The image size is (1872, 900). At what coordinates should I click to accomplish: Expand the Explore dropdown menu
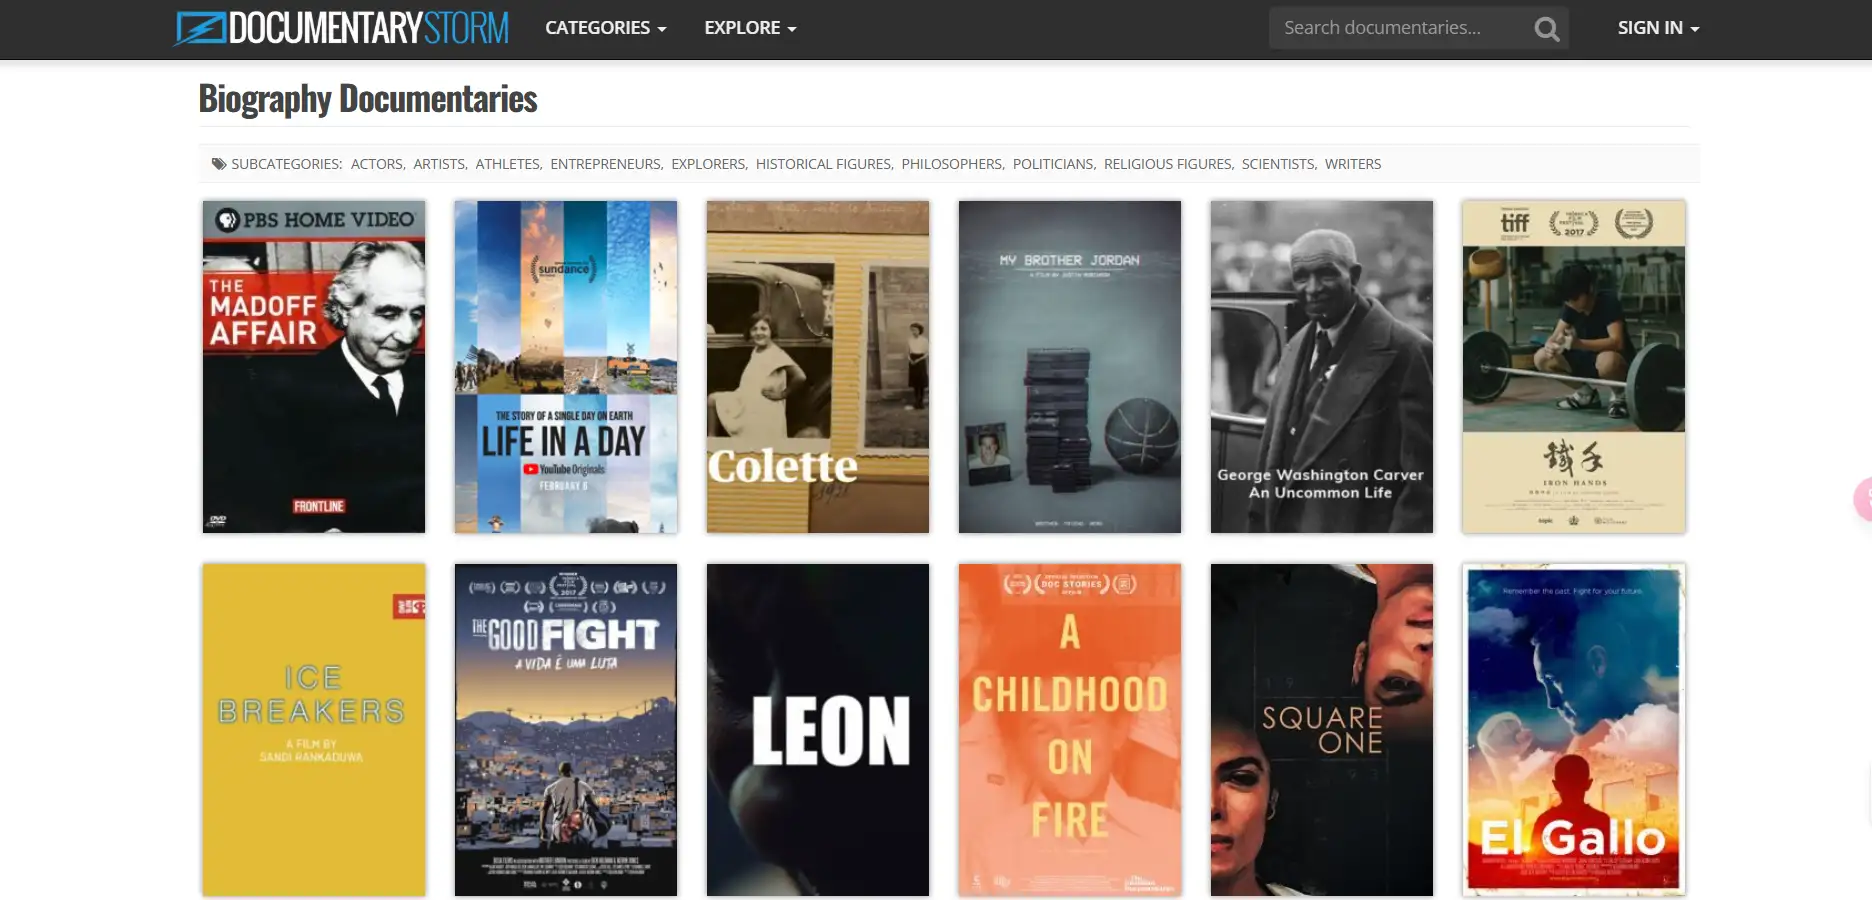[x=750, y=28]
